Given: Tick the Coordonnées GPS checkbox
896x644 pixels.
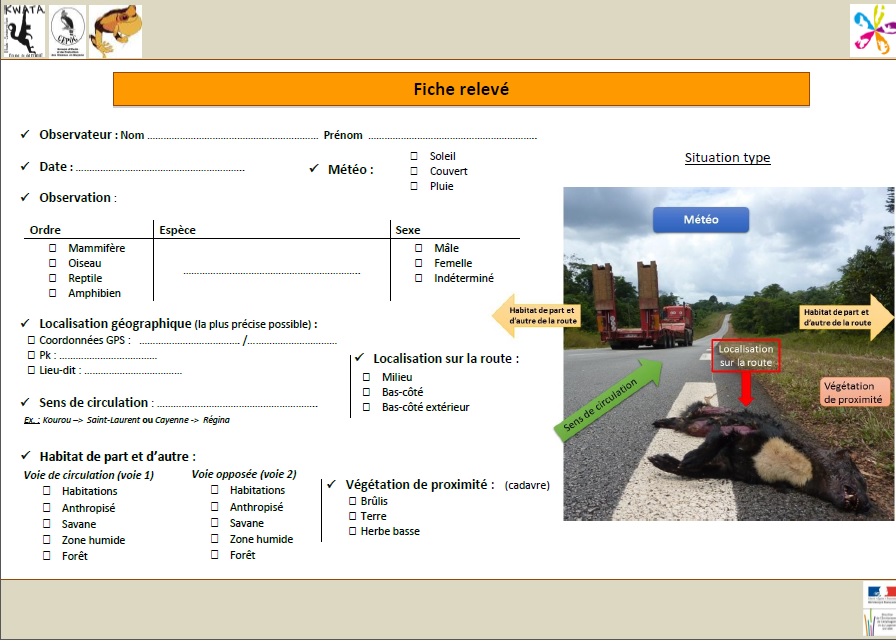Looking at the screenshot, I should click(x=31, y=340).
